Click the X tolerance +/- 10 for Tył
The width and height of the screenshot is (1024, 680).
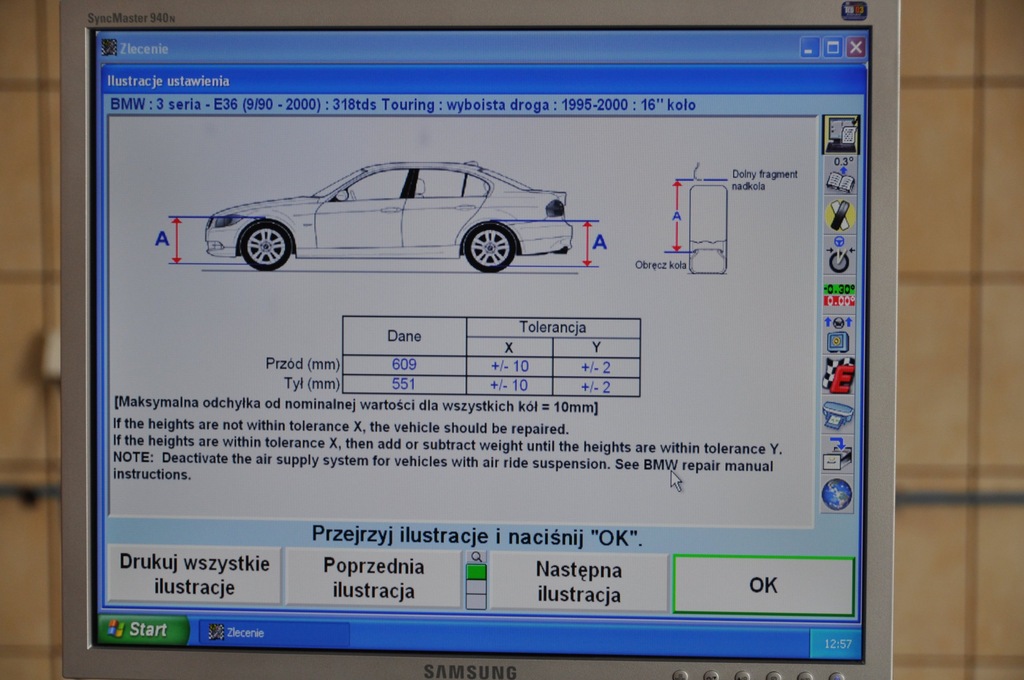click(509, 385)
